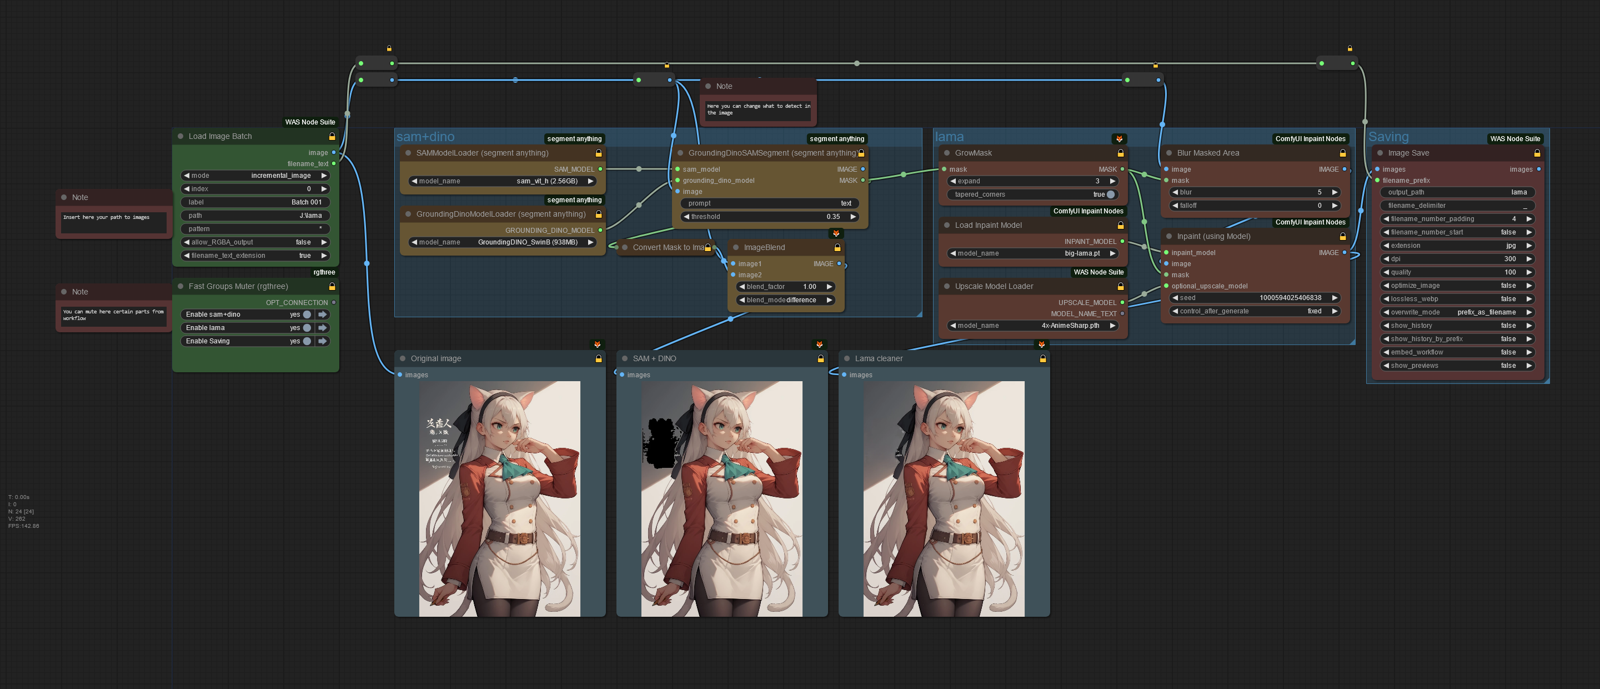
Task: Click the lock icon on Image Save node
Action: point(1537,154)
